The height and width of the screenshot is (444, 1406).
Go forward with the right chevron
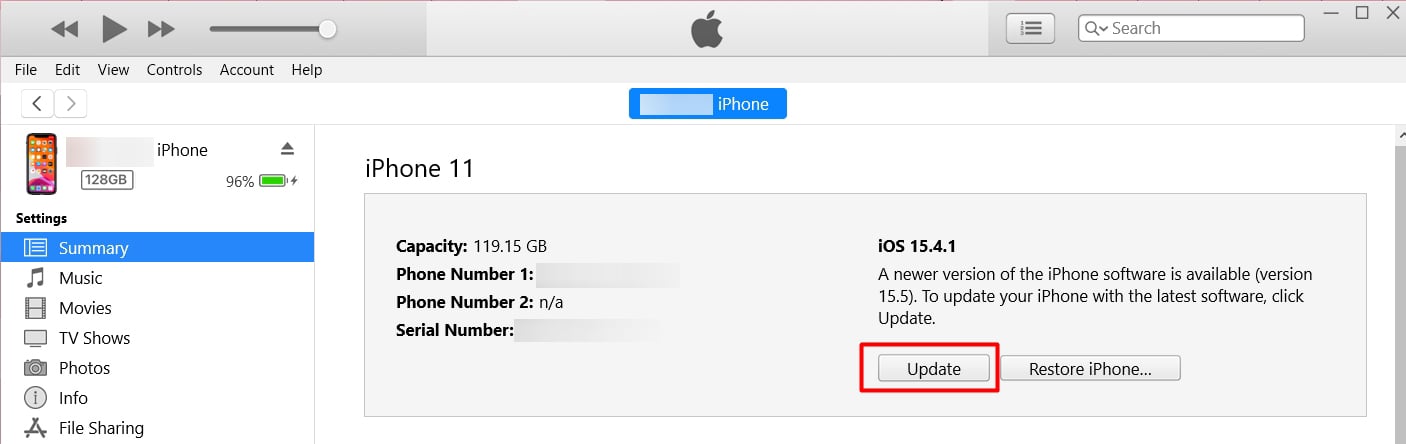pyautogui.click(x=70, y=103)
